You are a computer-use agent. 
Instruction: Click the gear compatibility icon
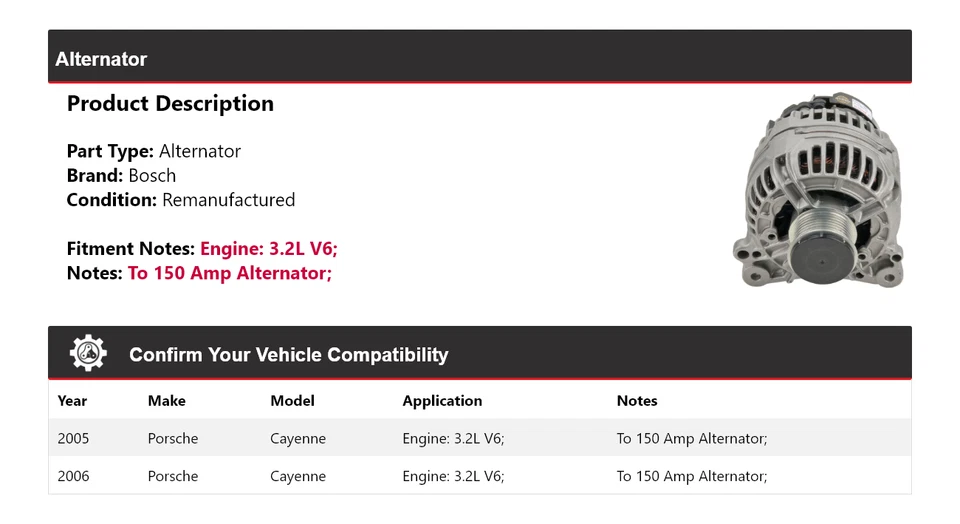[x=88, y=354]
